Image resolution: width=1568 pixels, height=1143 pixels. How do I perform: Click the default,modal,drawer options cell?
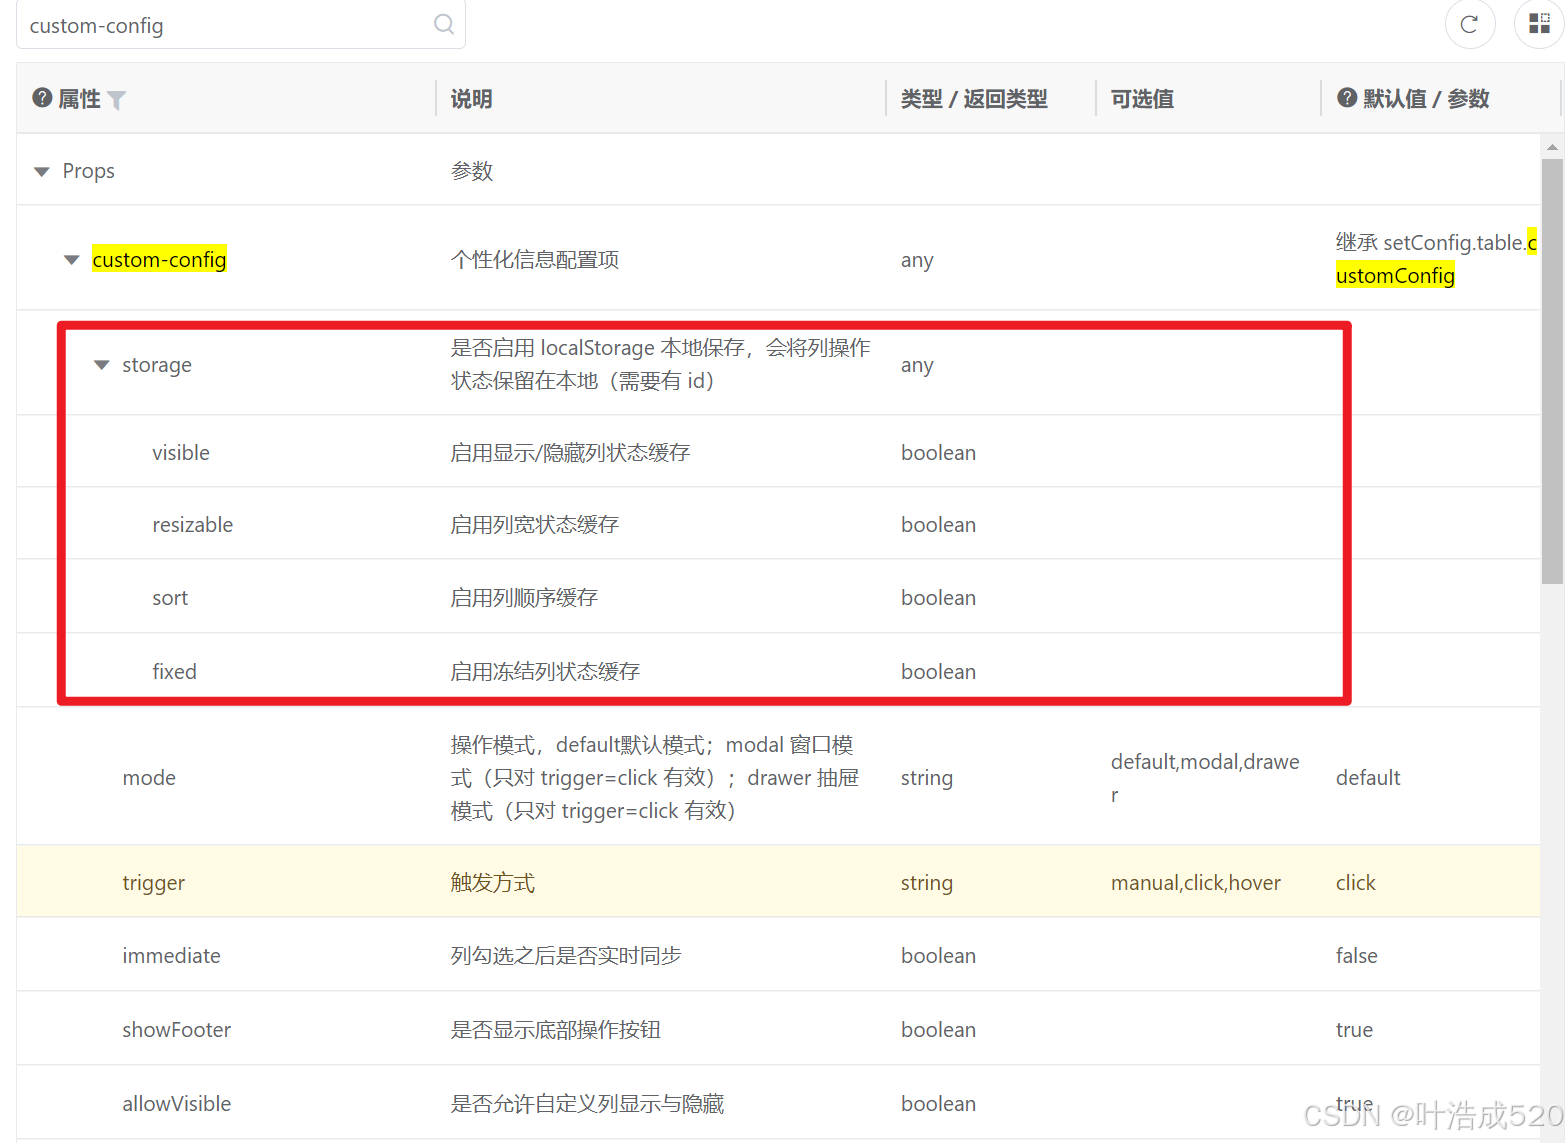1205,778
